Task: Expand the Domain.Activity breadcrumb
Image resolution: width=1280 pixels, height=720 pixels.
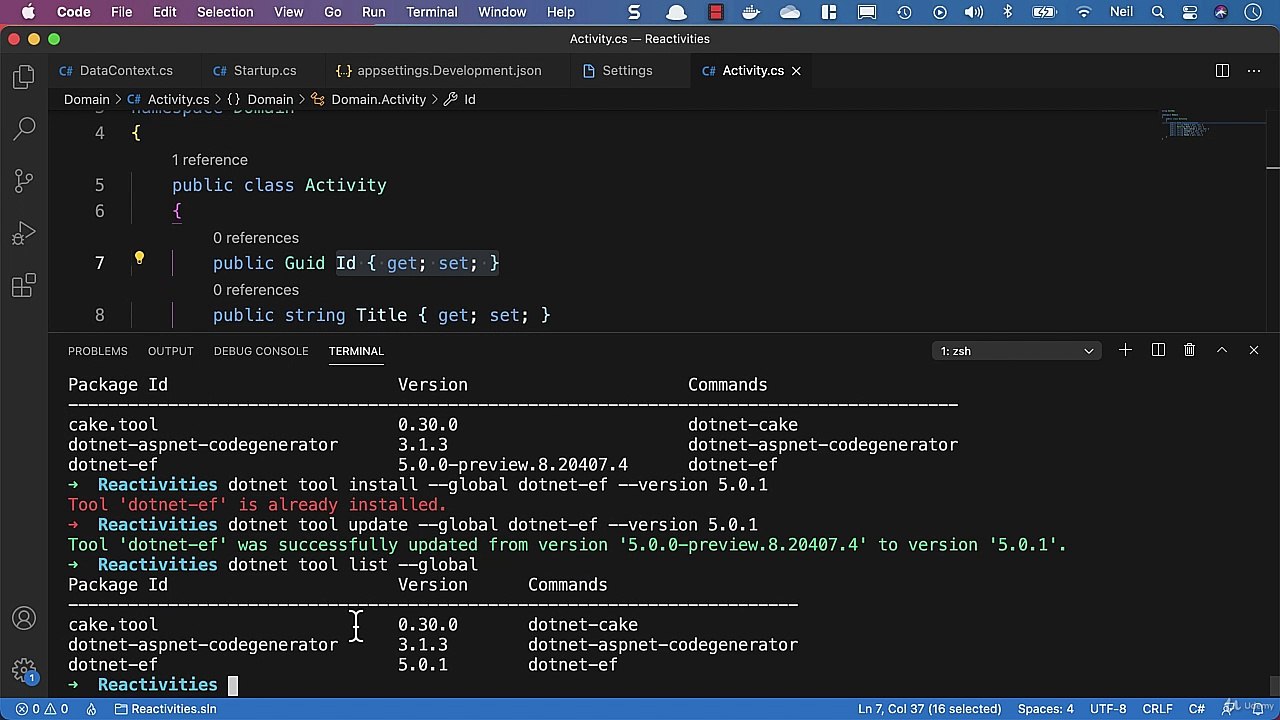Action: pos(369,99)
